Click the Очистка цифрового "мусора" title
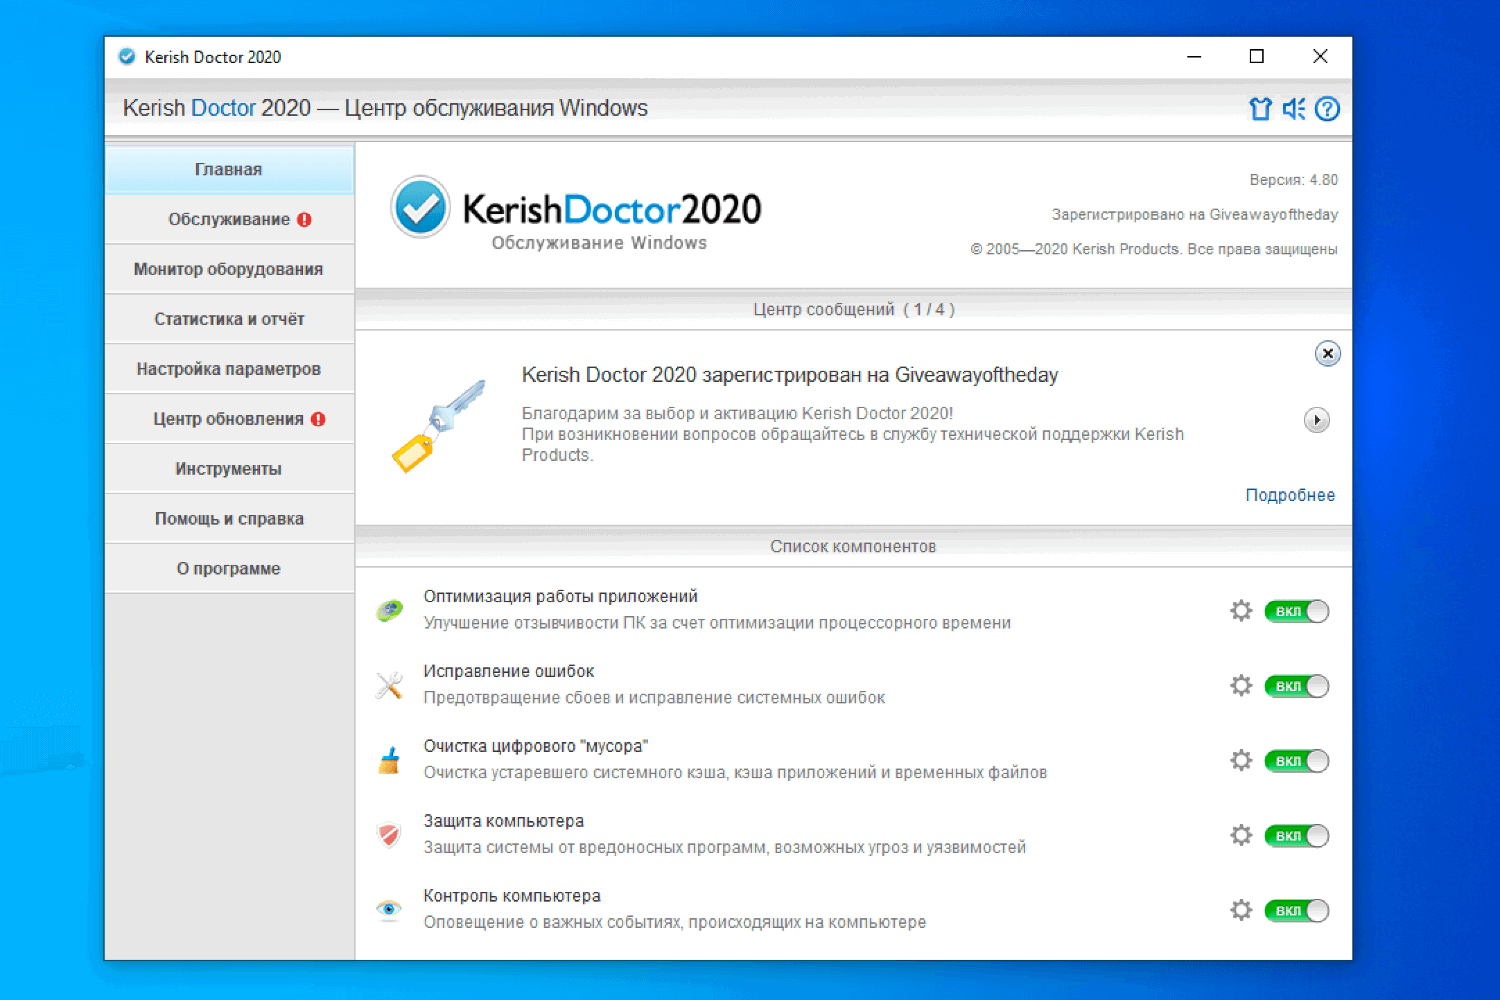 pyautogui.click(x=536, y=746)
